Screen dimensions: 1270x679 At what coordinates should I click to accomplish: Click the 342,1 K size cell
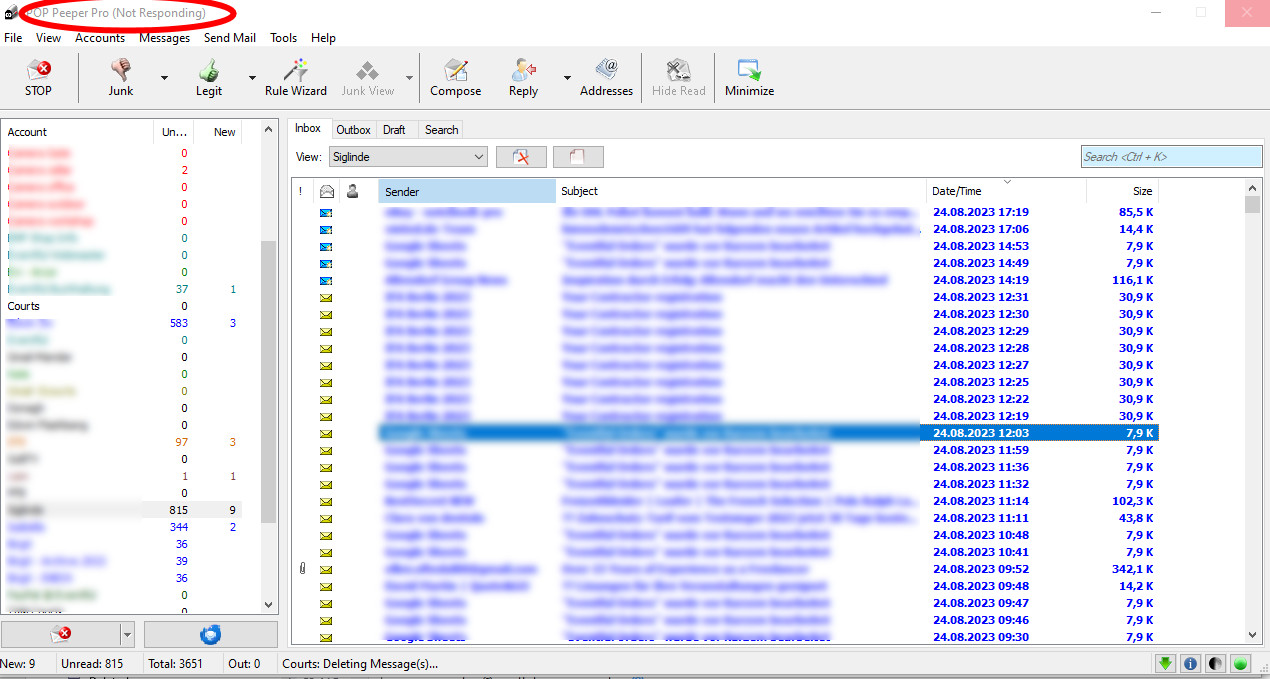(x=1134, y=569)
